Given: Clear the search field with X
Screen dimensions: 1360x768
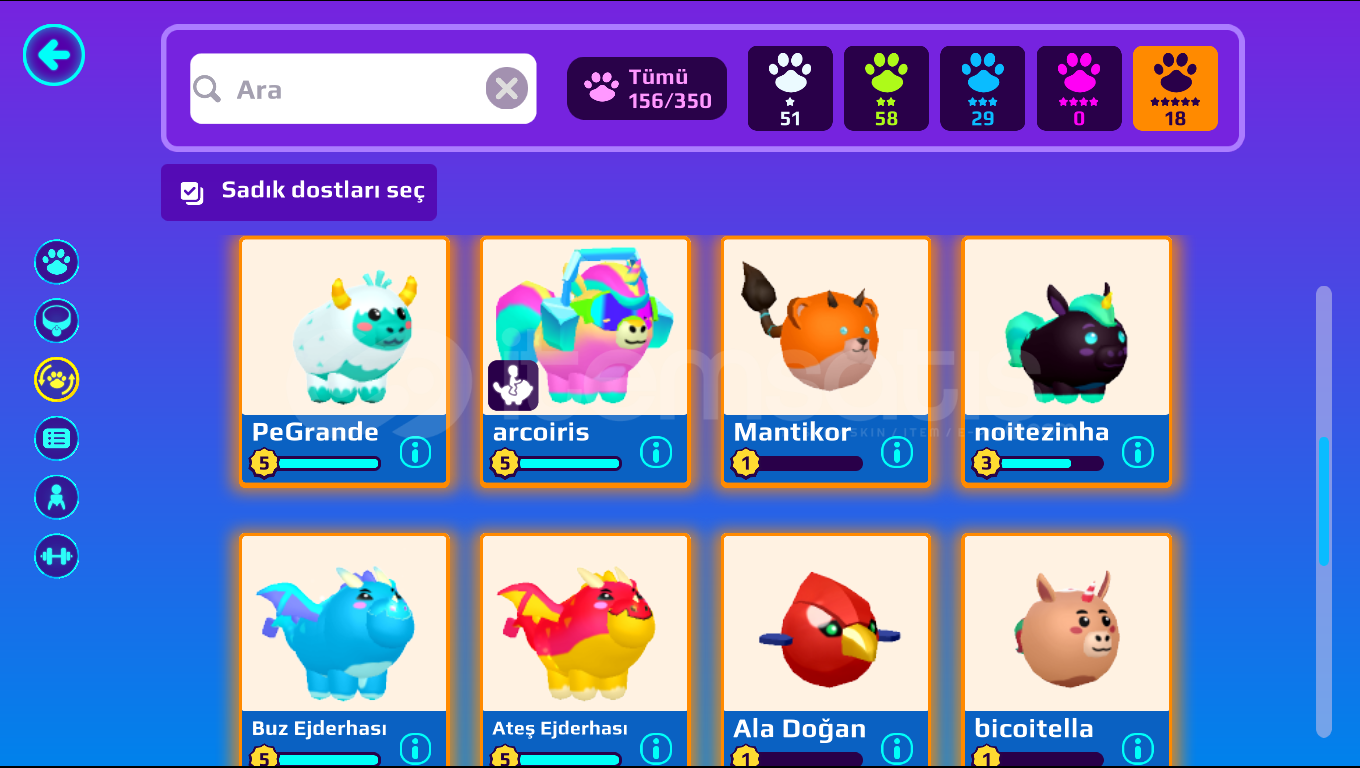Looking at the screenshot, I should 507,89.
